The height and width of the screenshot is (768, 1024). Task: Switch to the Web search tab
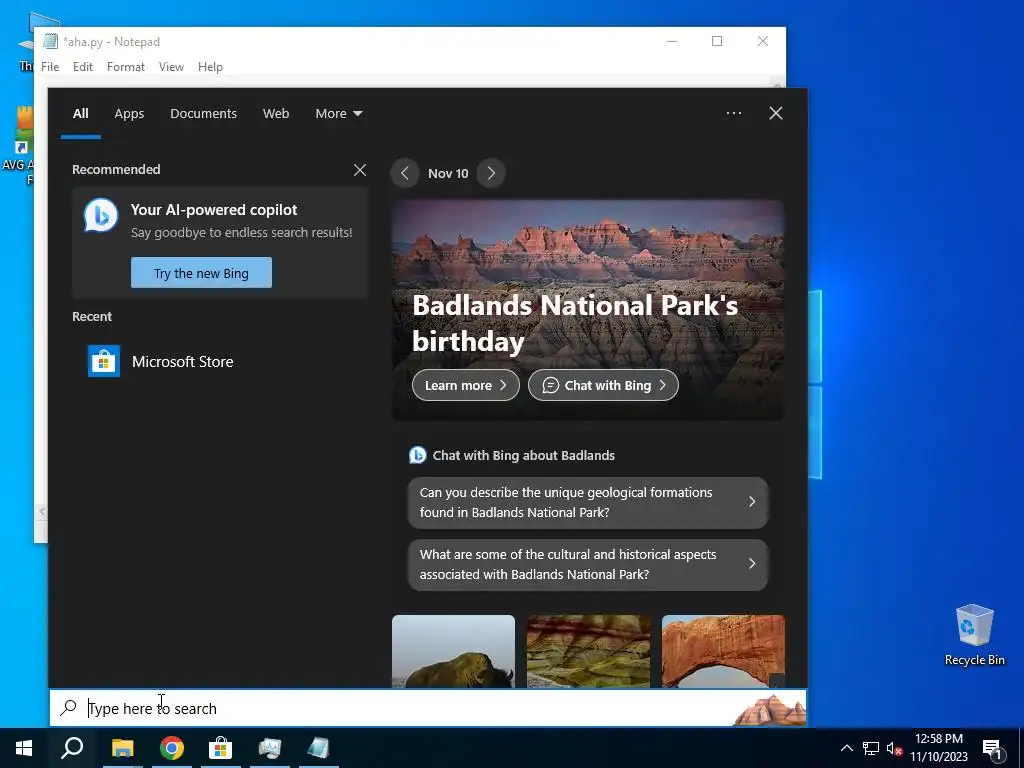pos(276,114)
